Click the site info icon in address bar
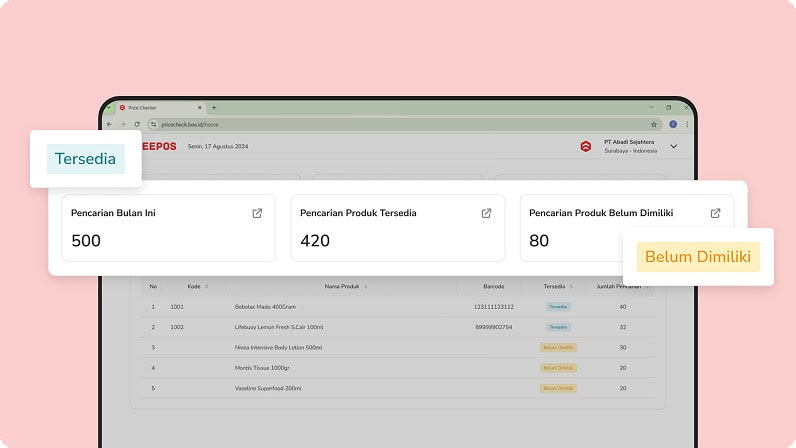Image resolution: width=796 pixels, height=448 pixels. click(x=154, y=124)
